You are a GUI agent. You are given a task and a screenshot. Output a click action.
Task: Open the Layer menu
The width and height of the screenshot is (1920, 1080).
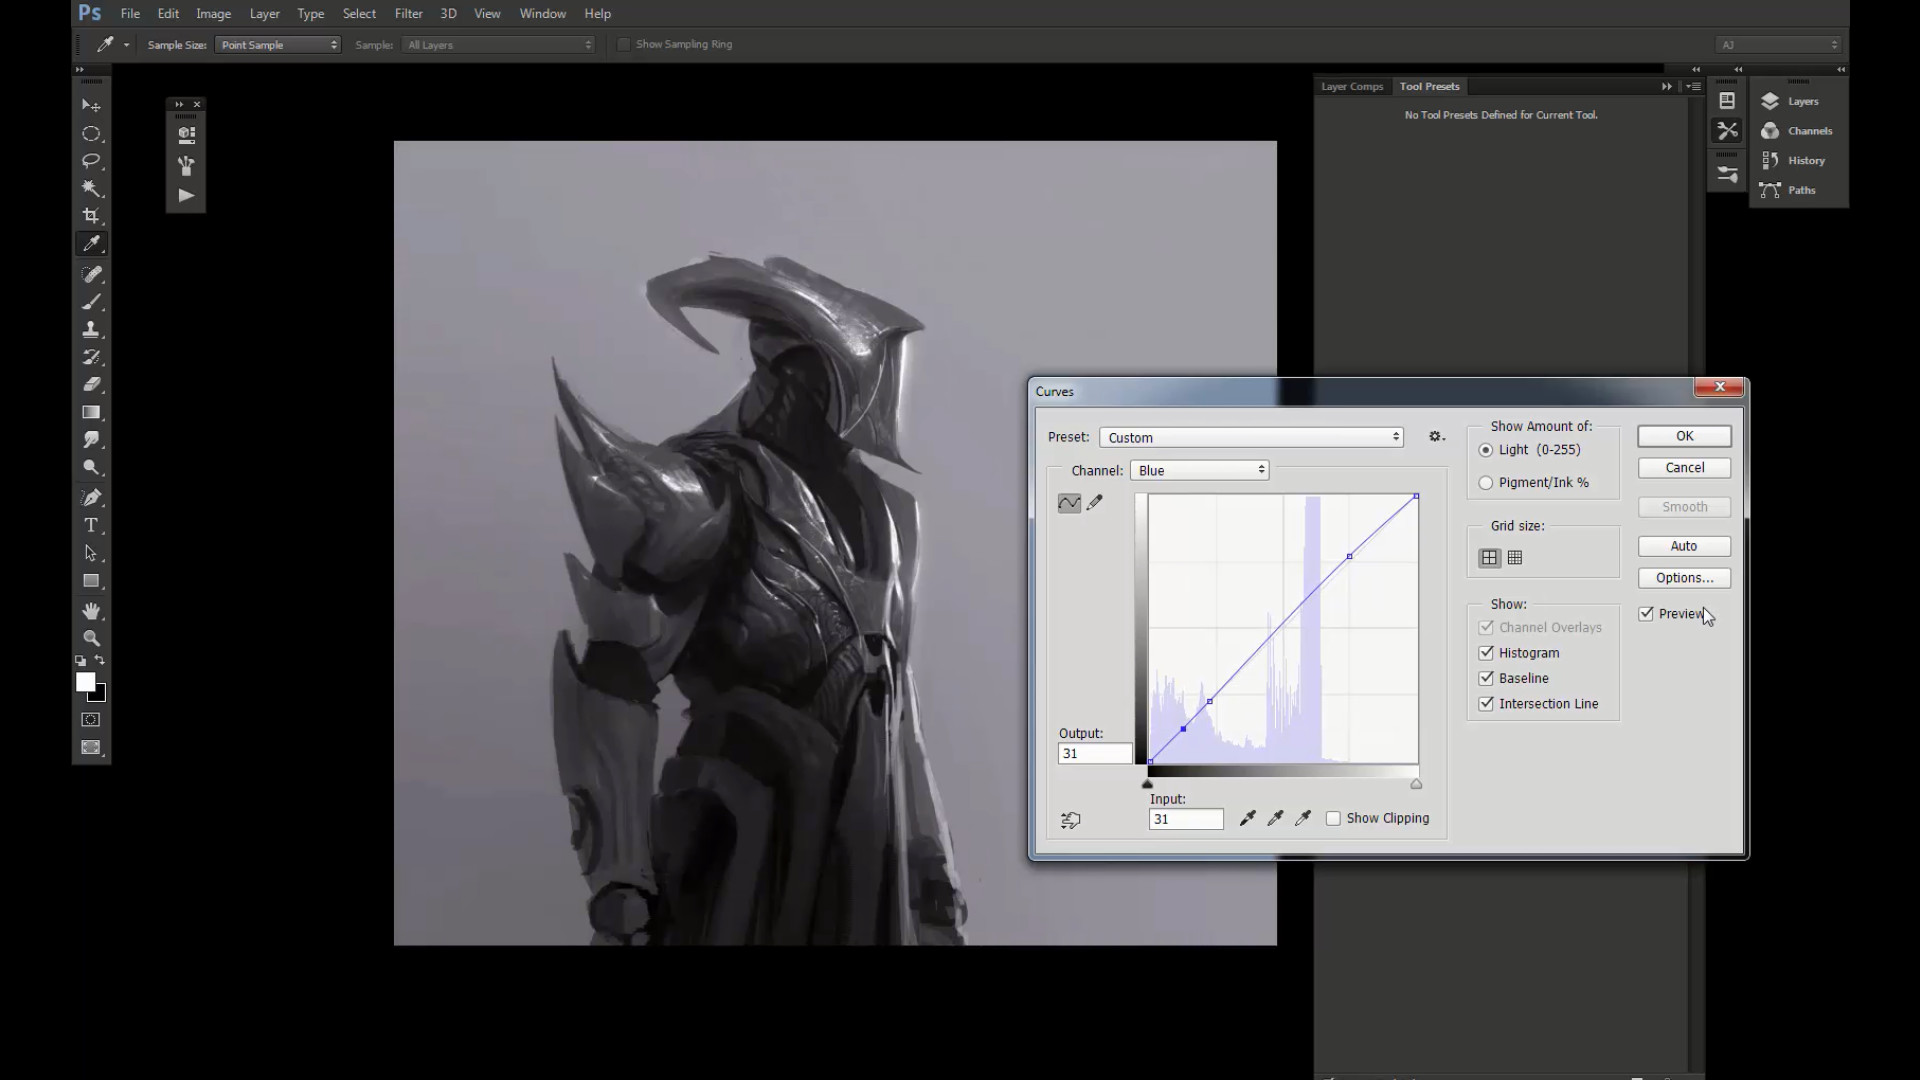(x=264, y=13)
